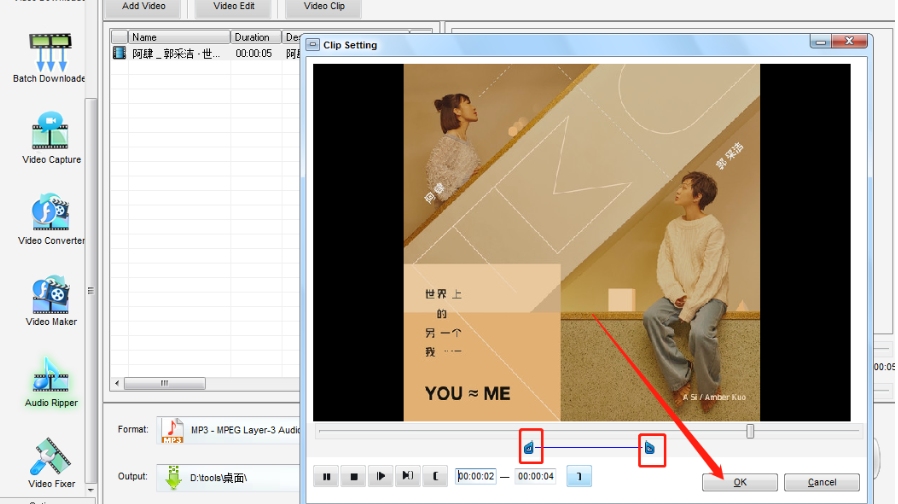Open the Video Edit tab

(x=234, y=7)
